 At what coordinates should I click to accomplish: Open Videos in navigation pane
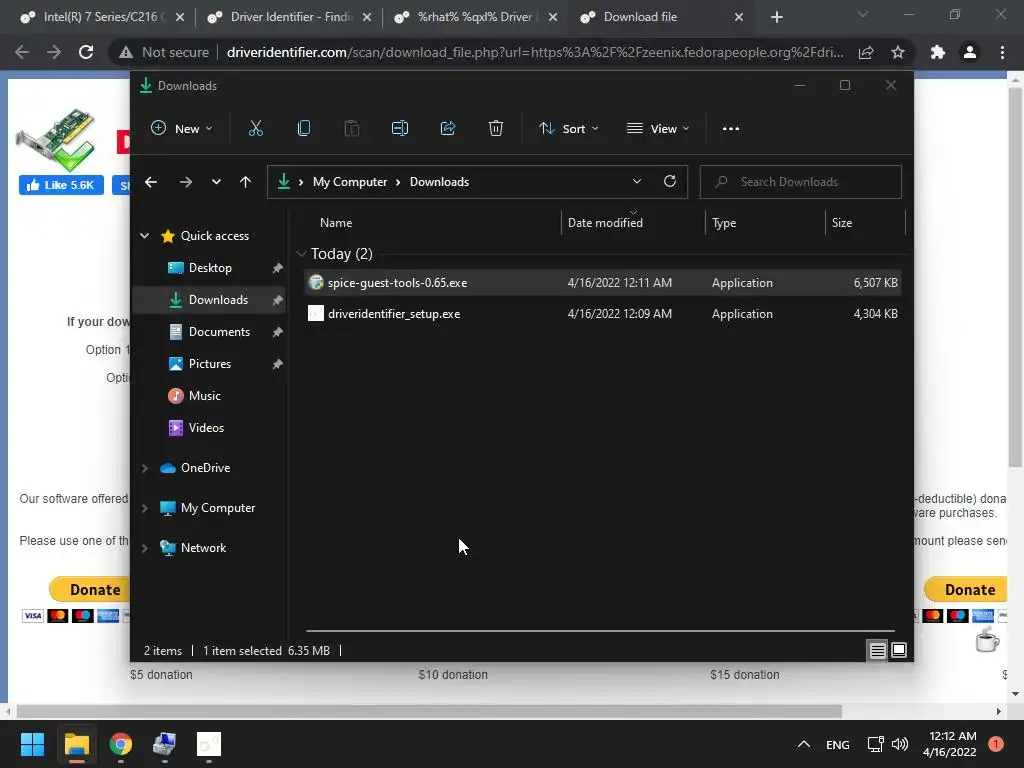(x=210, y=428)
